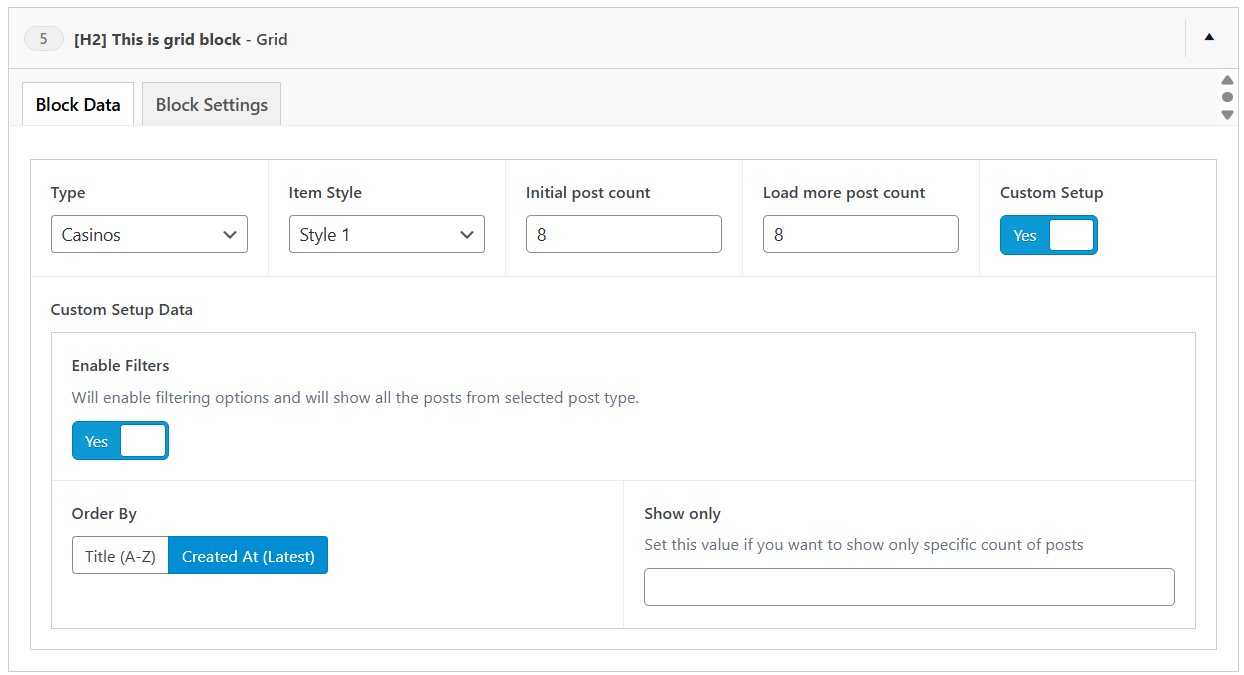
Task: Click the block number 5 badge
Action: point(43,39)
